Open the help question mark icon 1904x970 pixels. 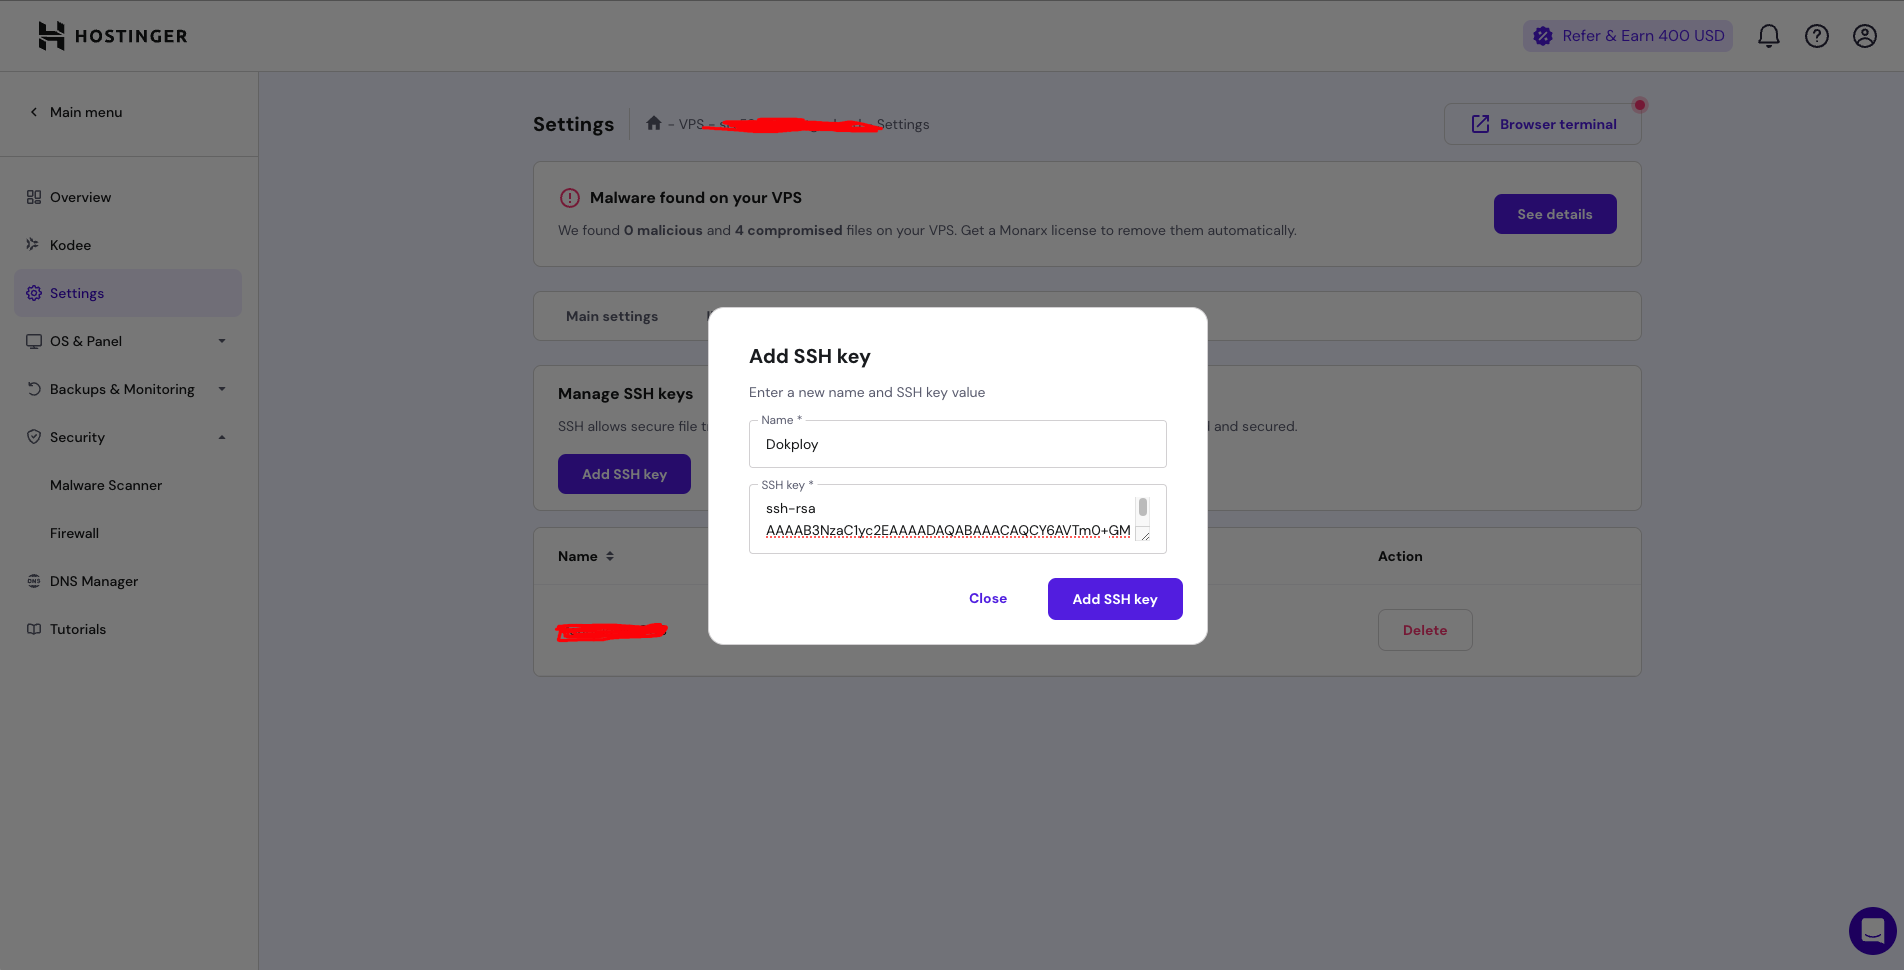point(1816,36)
